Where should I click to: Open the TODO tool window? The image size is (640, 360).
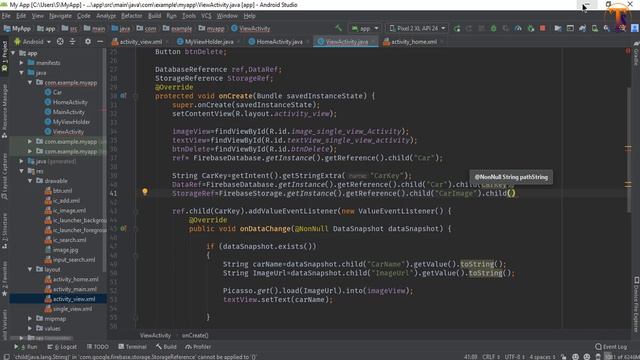pyautogui.click(x=98, y=347)
